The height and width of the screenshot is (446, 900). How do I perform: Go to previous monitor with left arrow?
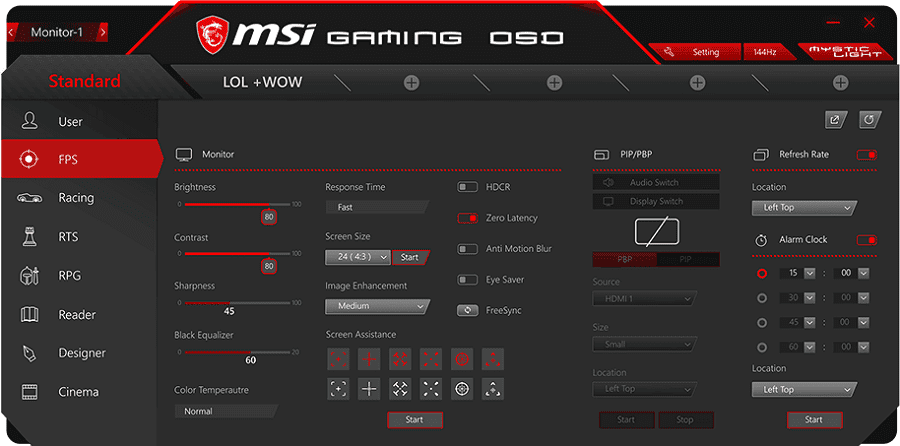click(11, 32)
